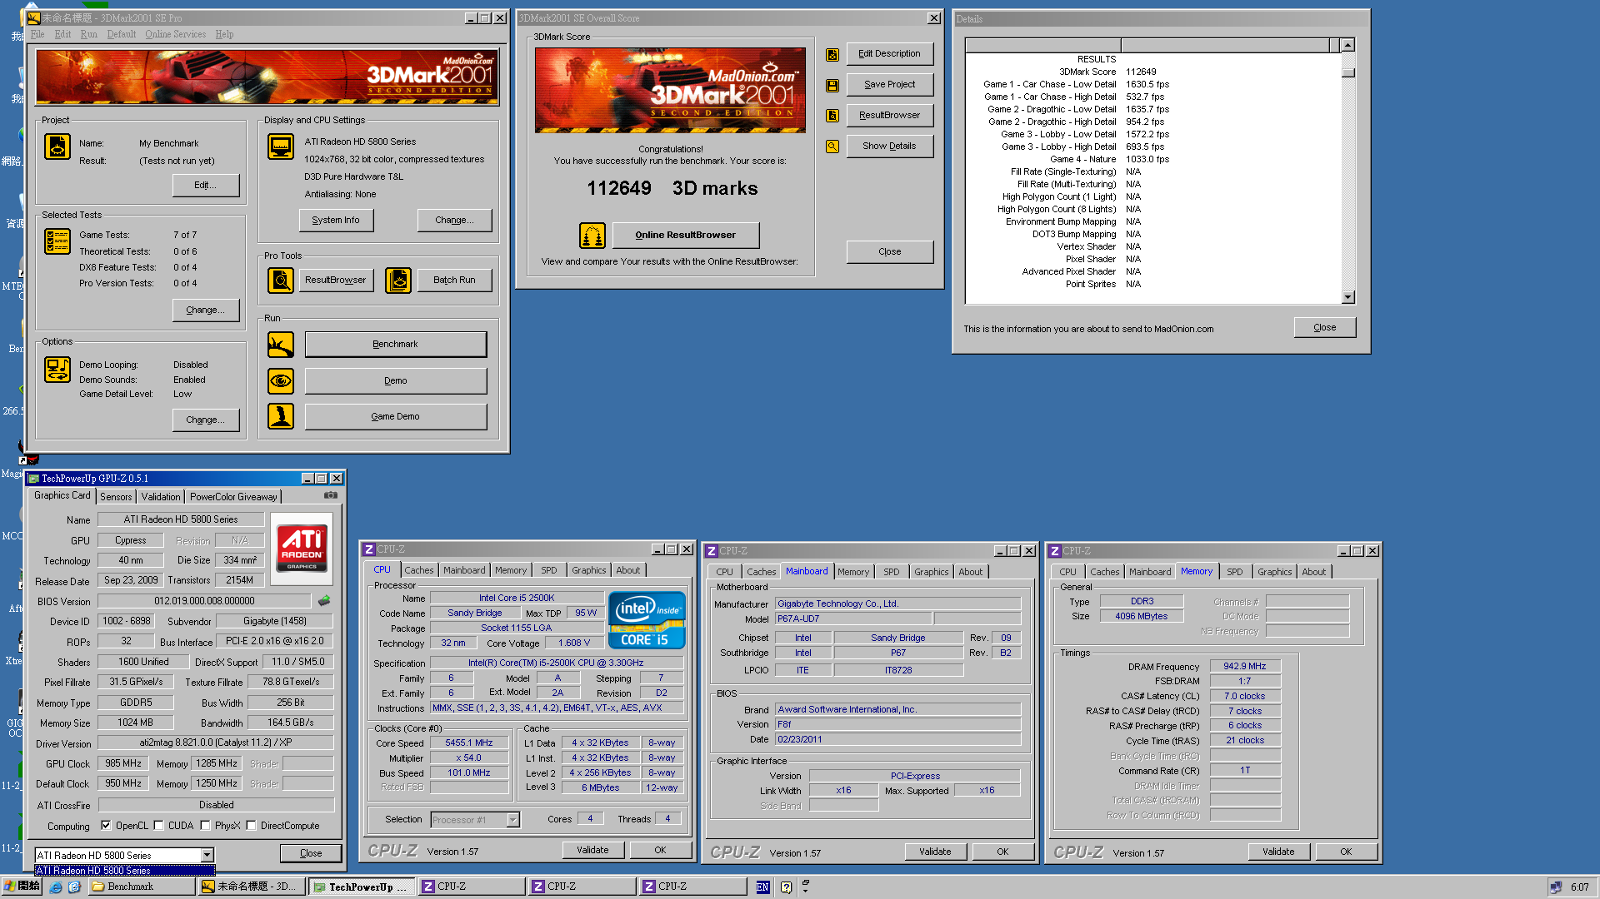This screenshot has height=899, width=1600.
Task: Click the Options icon in 3DMark2001
Action: [x=57, y=369]
